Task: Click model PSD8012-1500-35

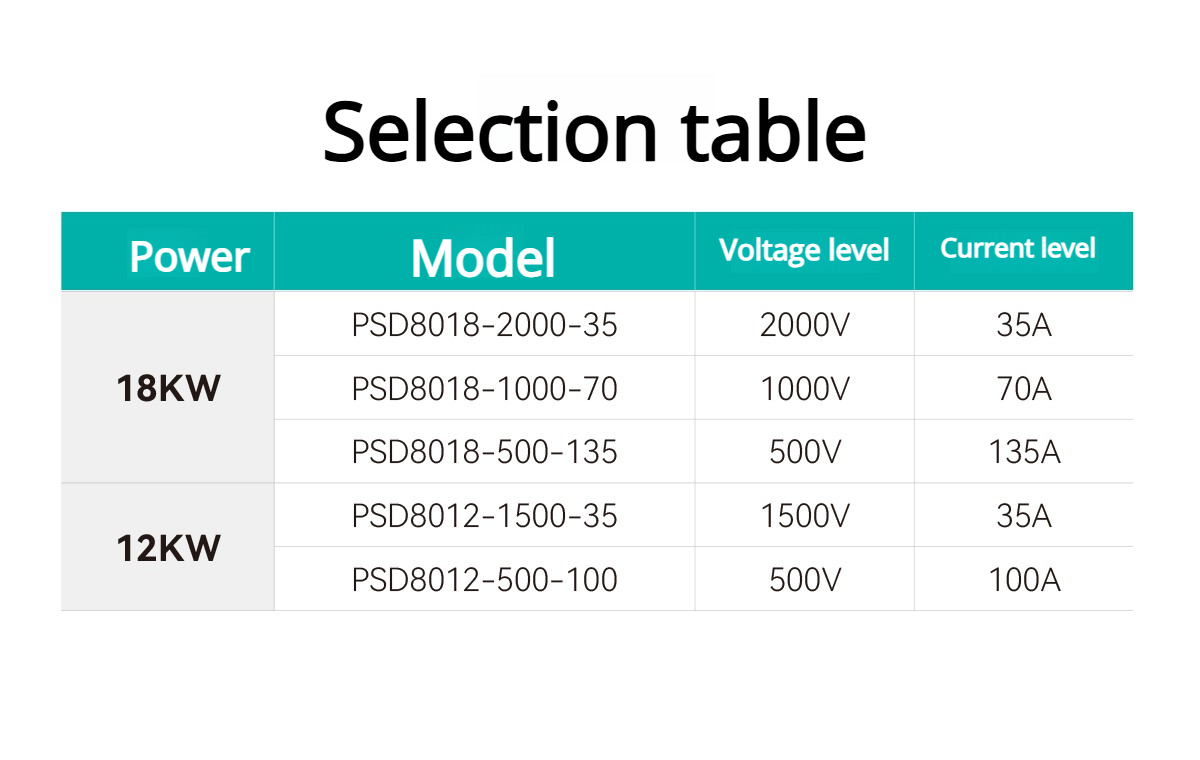Action: [x=484, y=516]
